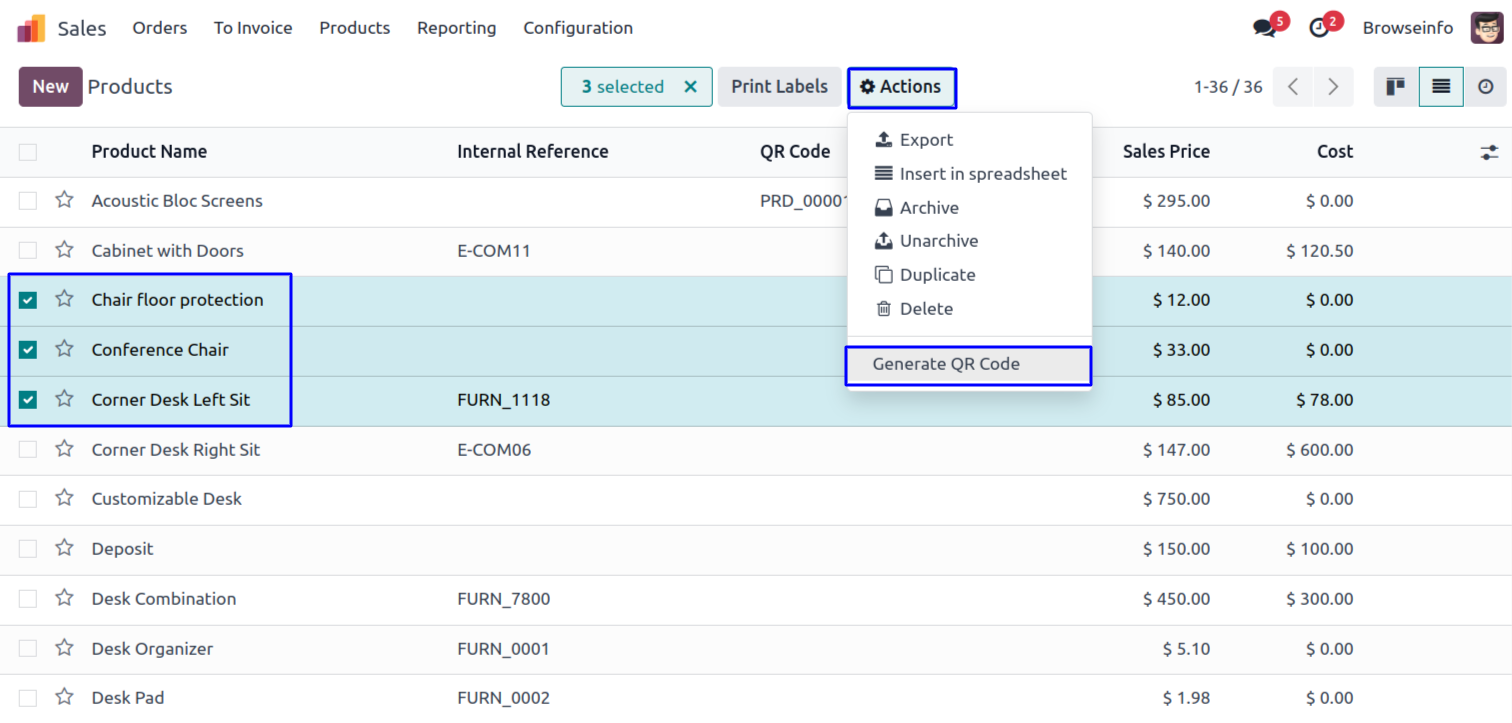Choose Generate QR Code action
Screen dimensions: 1512x723
(946, 364)
